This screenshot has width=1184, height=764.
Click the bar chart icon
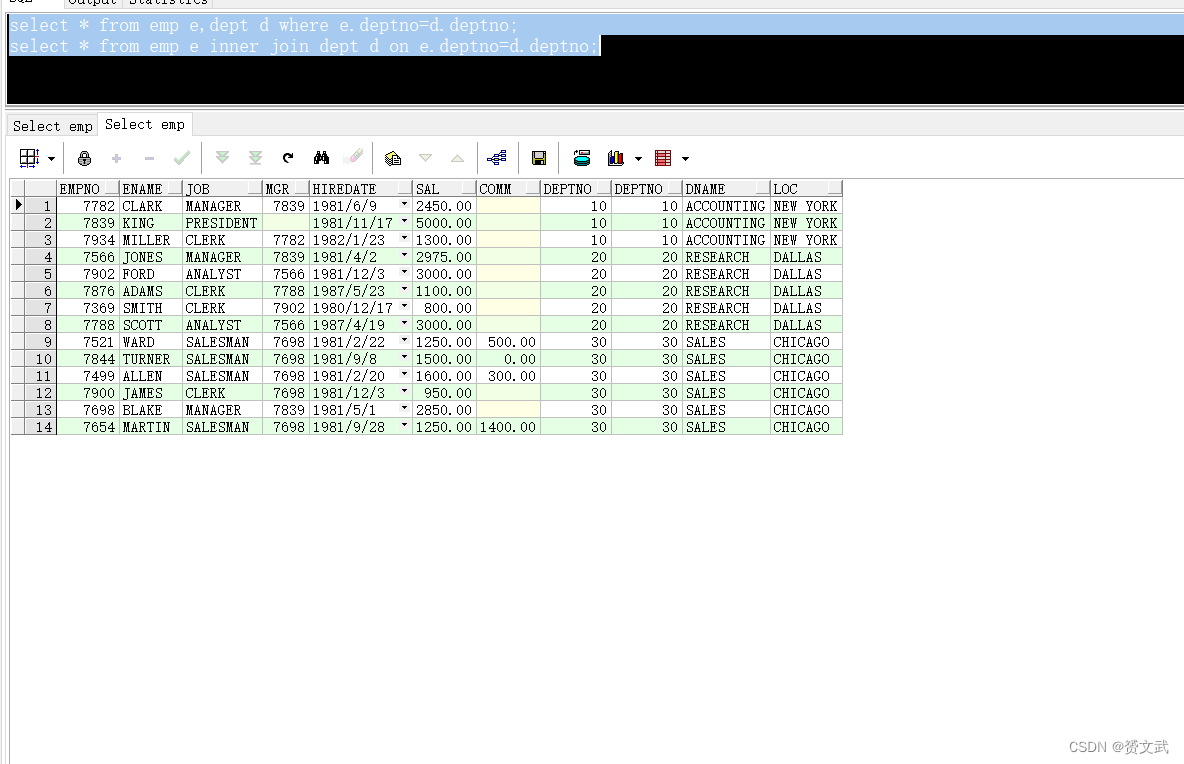(615, 158)
